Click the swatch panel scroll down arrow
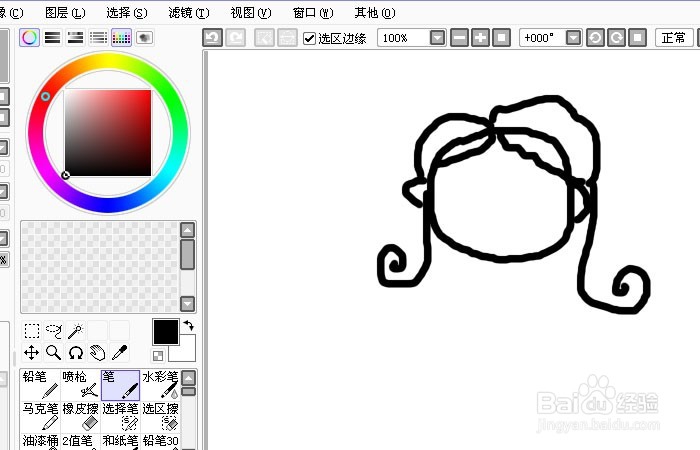The width and height of the screenshot is (700, 450). point(188,304)
